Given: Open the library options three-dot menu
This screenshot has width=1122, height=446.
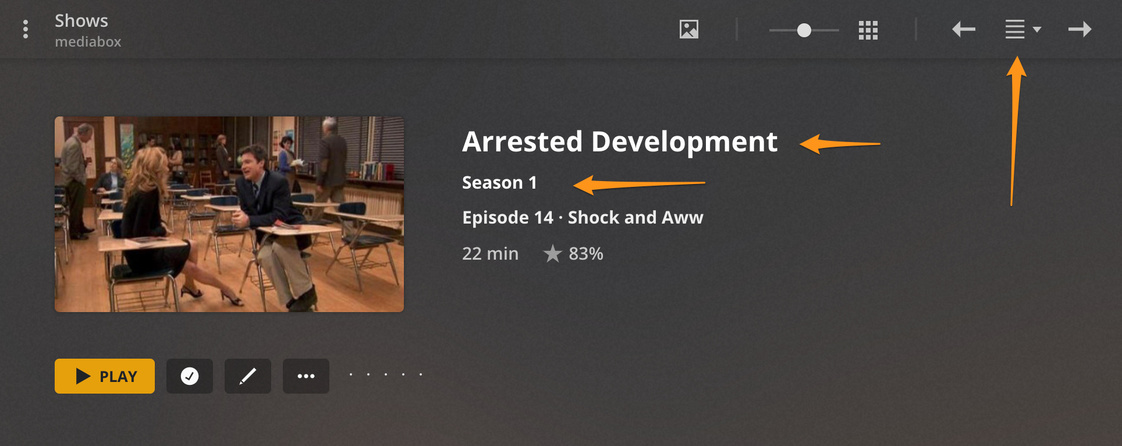Looking at the screenshot, I should point(26,29).
